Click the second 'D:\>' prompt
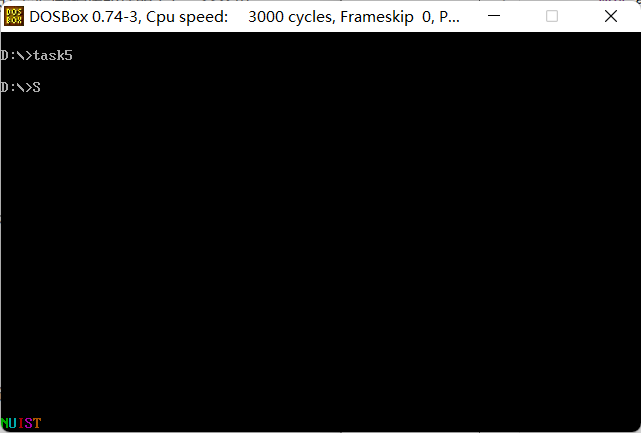 coord(16,87)
